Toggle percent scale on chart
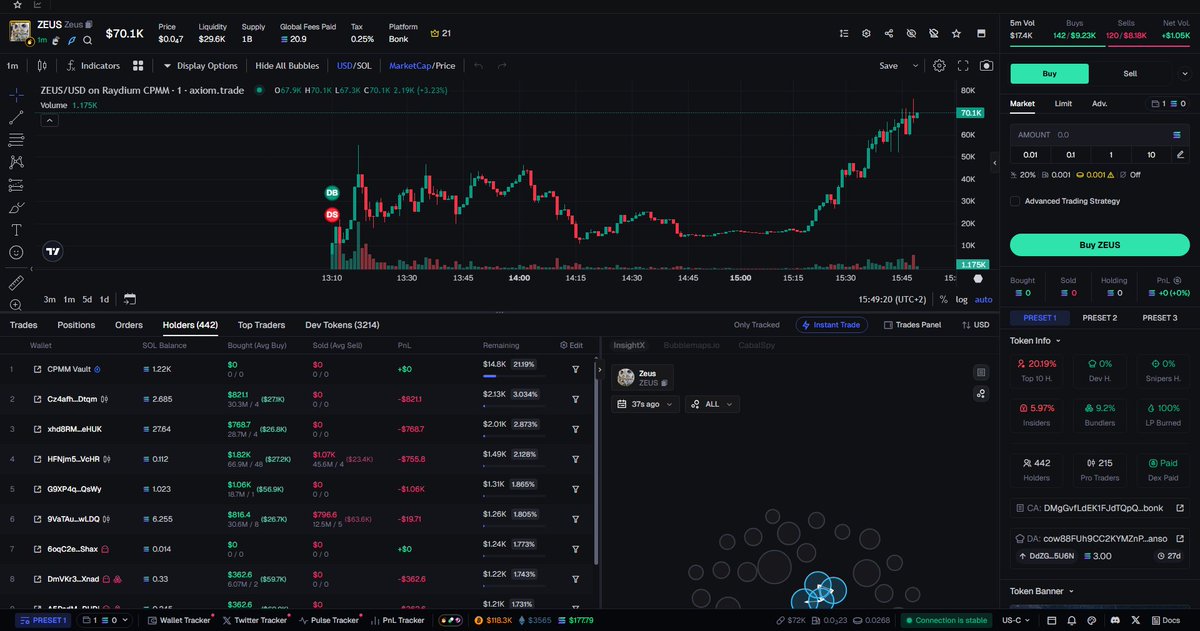The height and width of the screenshot is (631, 1200). click(x=943, y=299)
